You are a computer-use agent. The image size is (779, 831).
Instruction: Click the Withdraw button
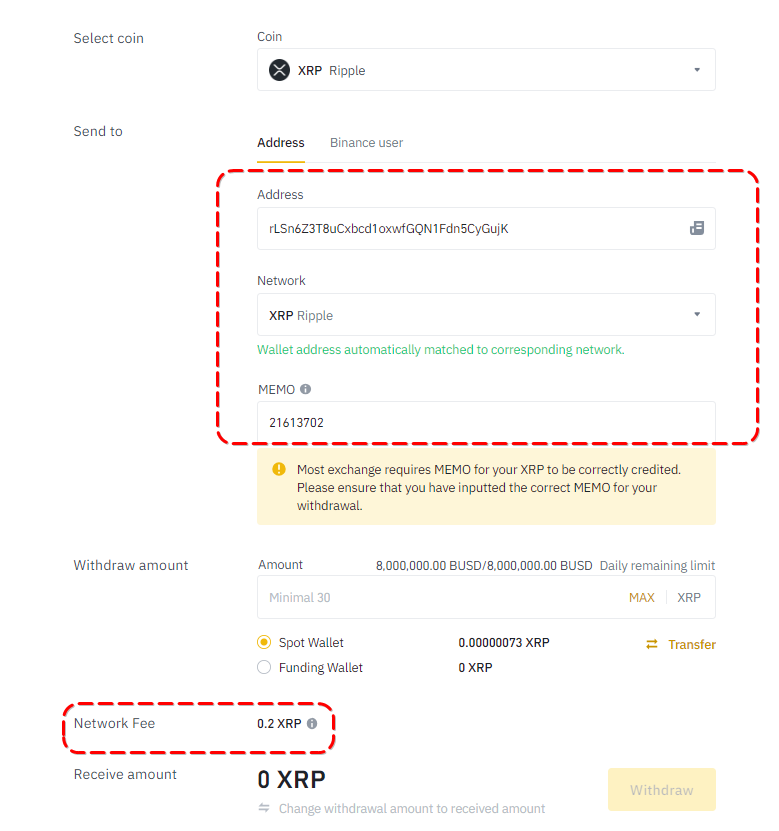pyautogui.click(x=661, y=790)
